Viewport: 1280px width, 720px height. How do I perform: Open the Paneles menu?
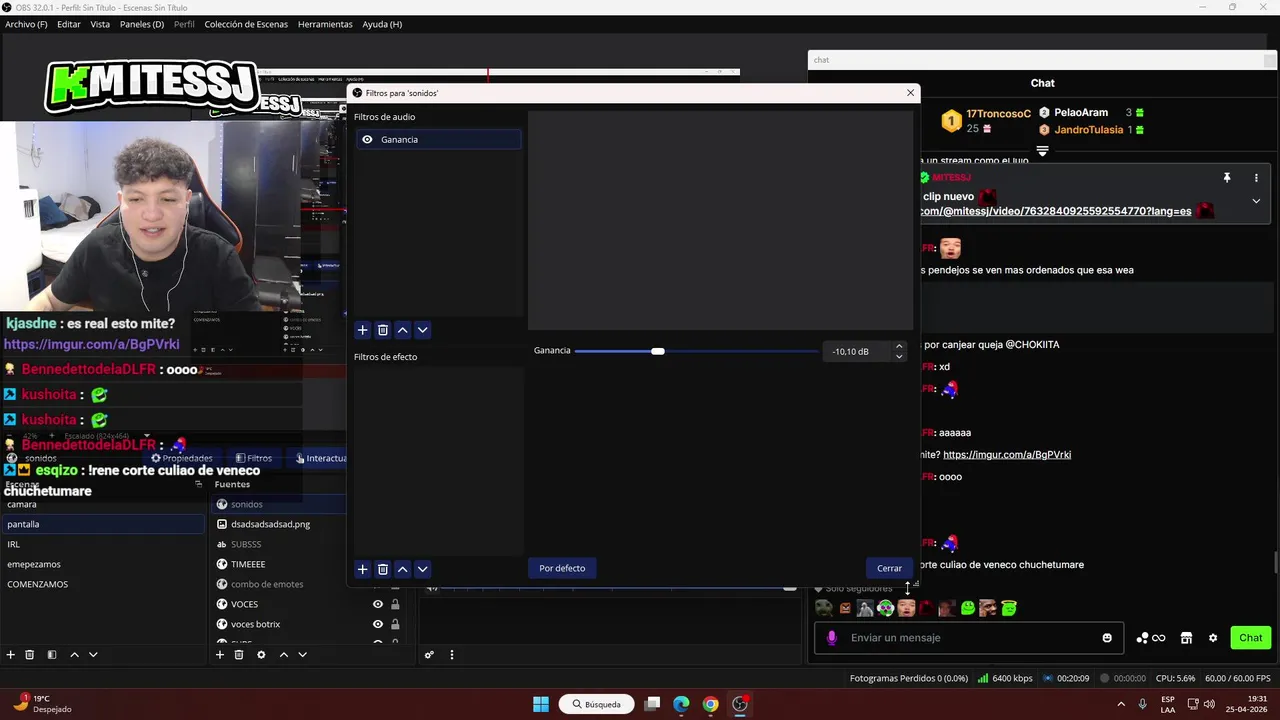[x=142, y=24]
